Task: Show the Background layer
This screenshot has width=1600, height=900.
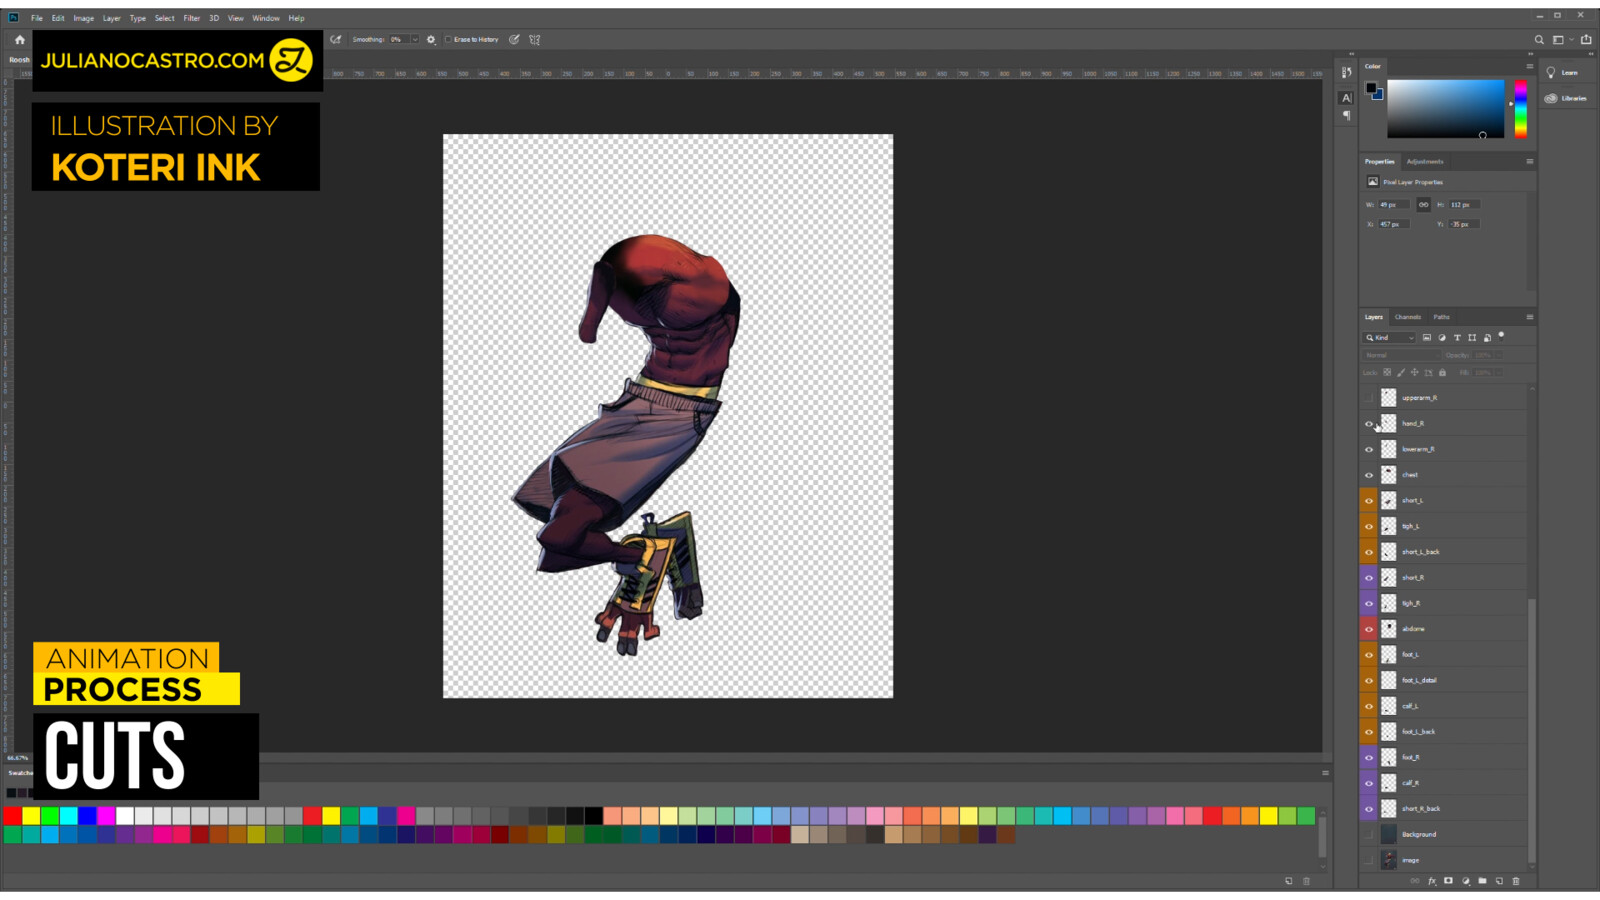Action: point(1369,834)
